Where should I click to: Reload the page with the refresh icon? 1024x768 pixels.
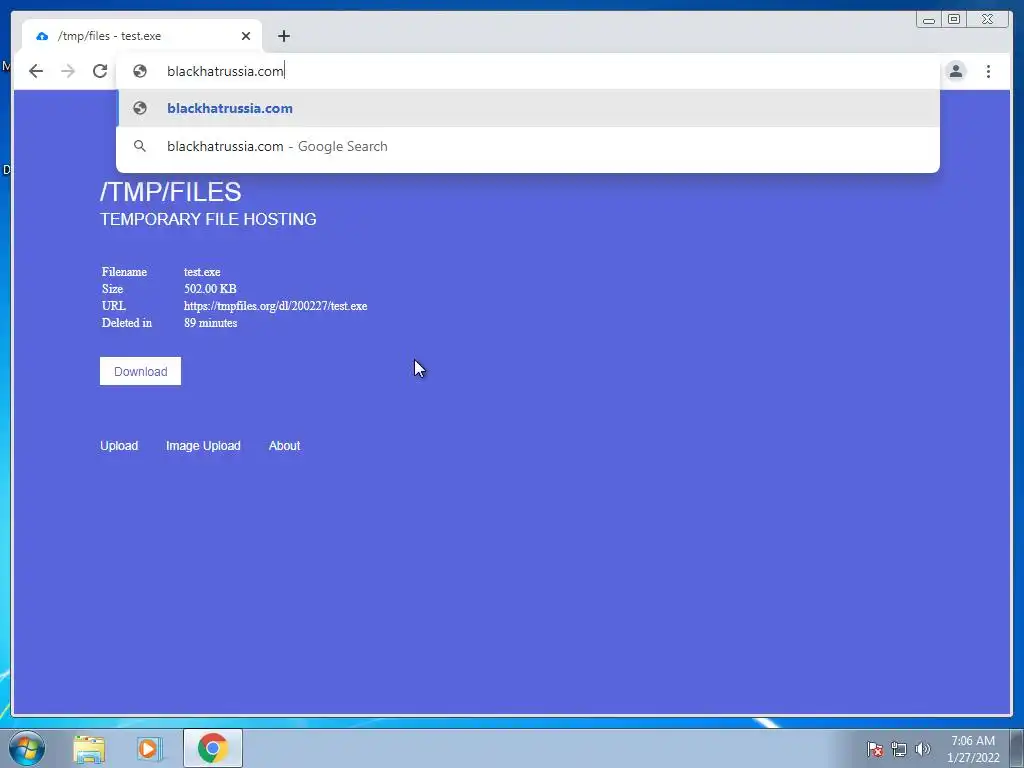(100, 71)
